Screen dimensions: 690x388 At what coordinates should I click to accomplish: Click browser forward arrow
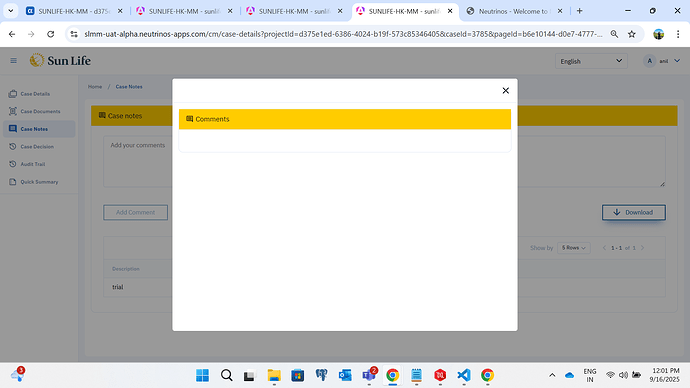coord(31,34)
